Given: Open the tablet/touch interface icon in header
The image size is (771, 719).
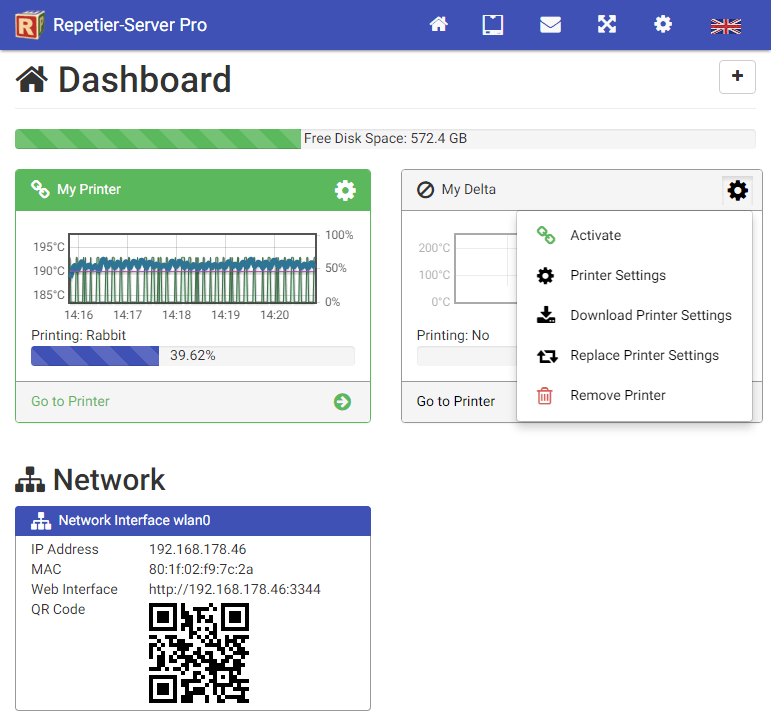Looking at the screenshot, I should (x=493, y=25).
